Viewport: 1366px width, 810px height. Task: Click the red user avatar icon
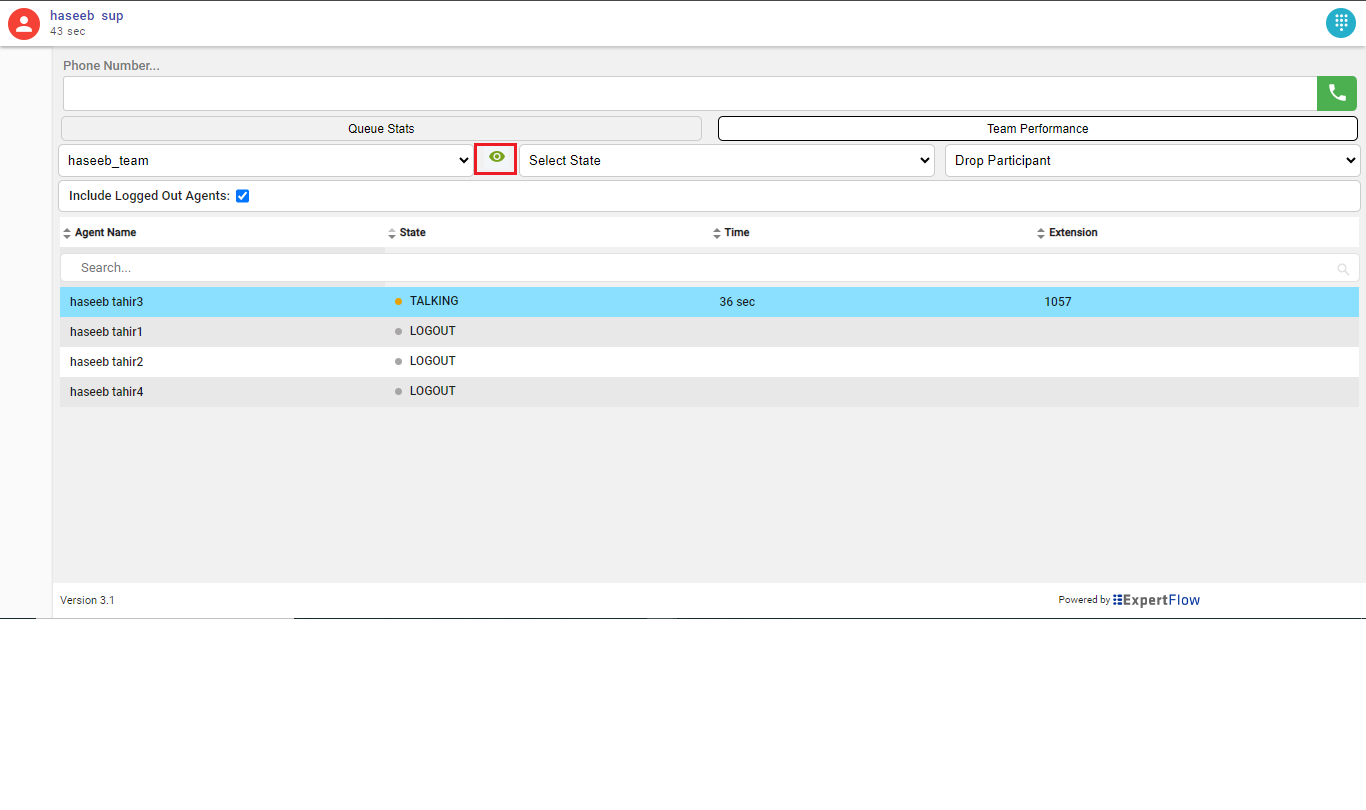click(x=24, y=23)
